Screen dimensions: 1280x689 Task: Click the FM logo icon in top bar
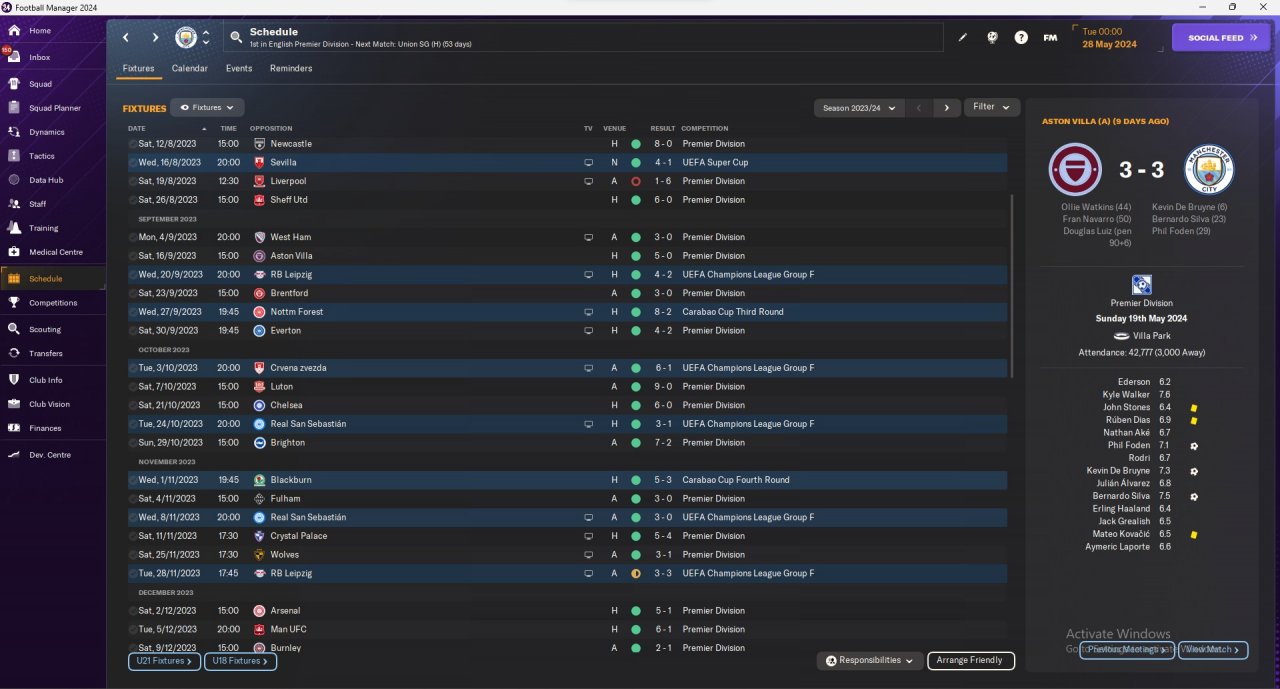[x=1050, y=38]
